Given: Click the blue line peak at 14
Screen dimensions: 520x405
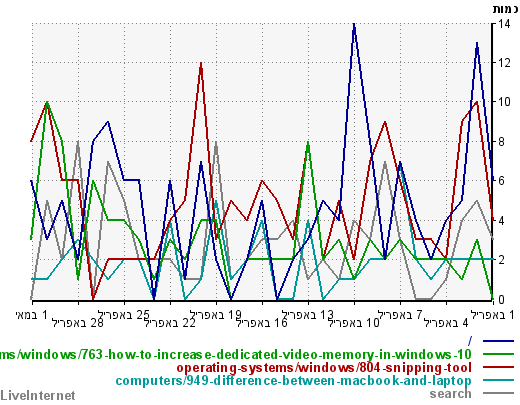Looking at the screenshot, I should coord(354,24).
